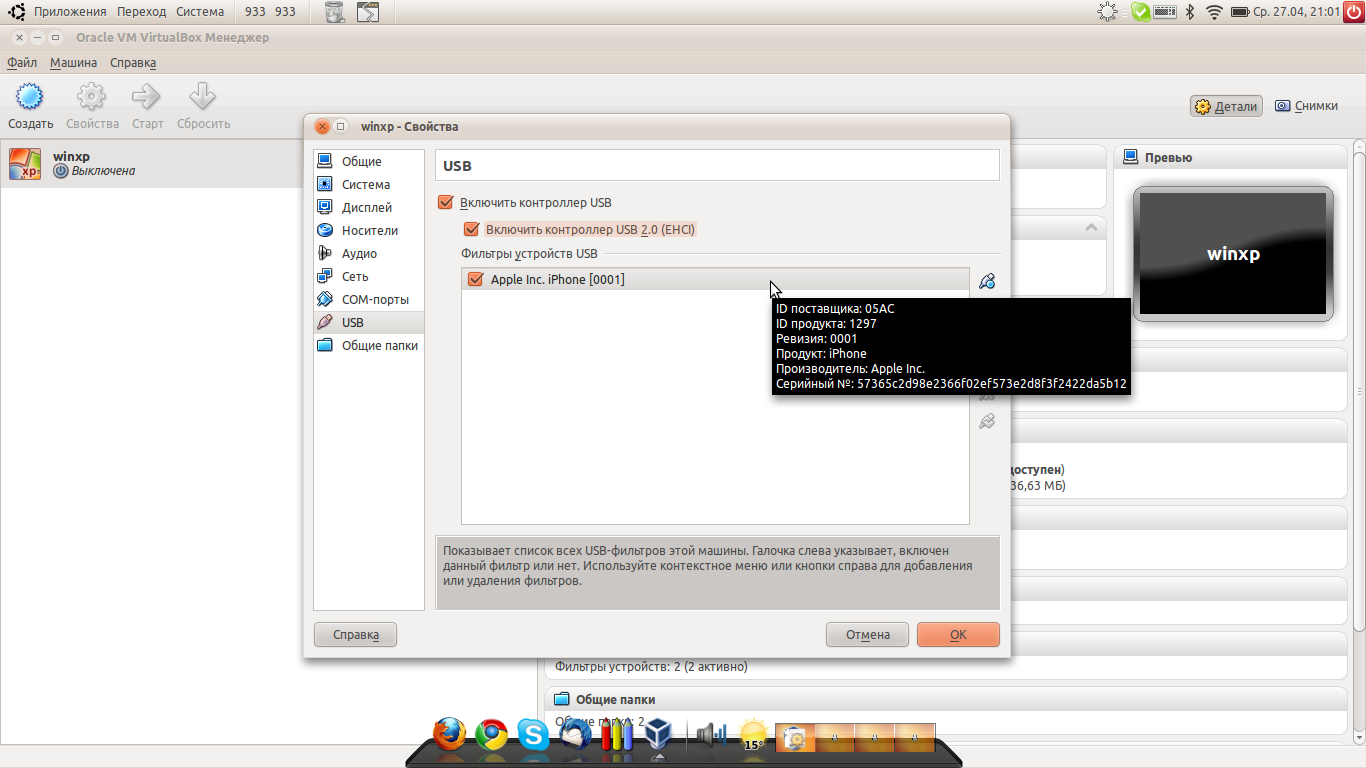Open the Носители settings category

368,230
